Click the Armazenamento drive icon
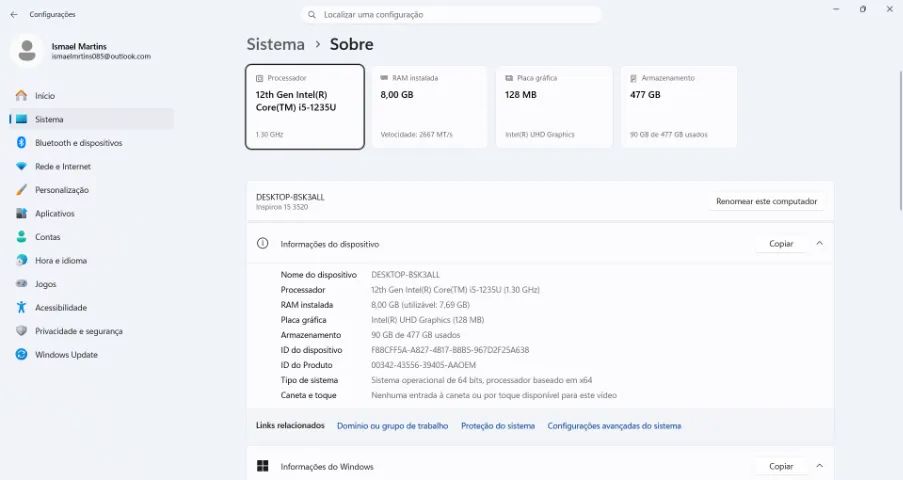Image resolution: width=903 pixels, height=480 pixels. click(633, 78)
